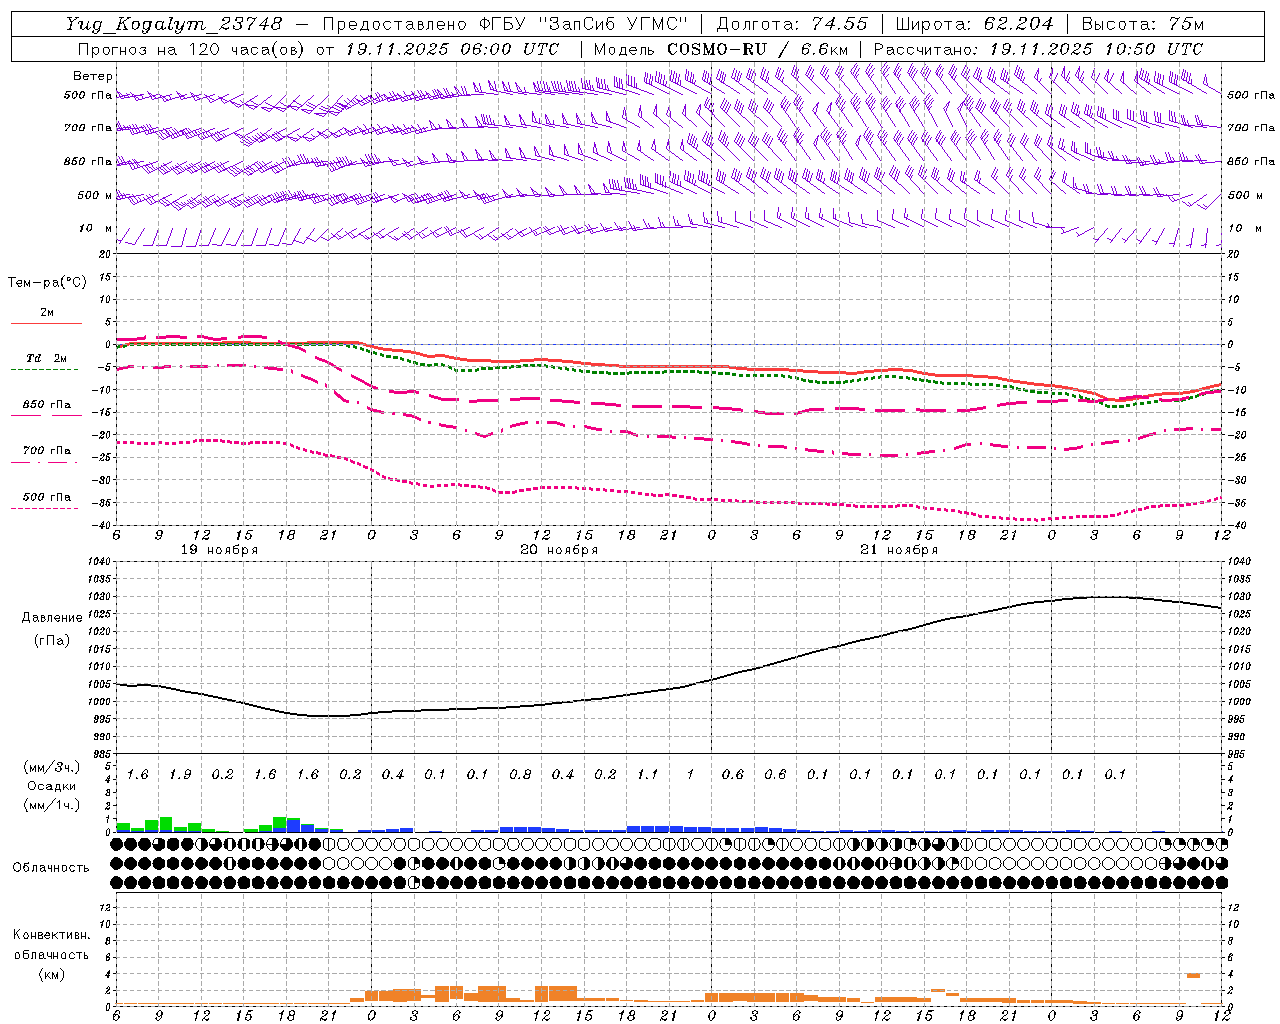The width and height of the screenshot is (1280, 1024).
Task: Click the Широта: 62.204 header field
Action: tap(975, 24)
